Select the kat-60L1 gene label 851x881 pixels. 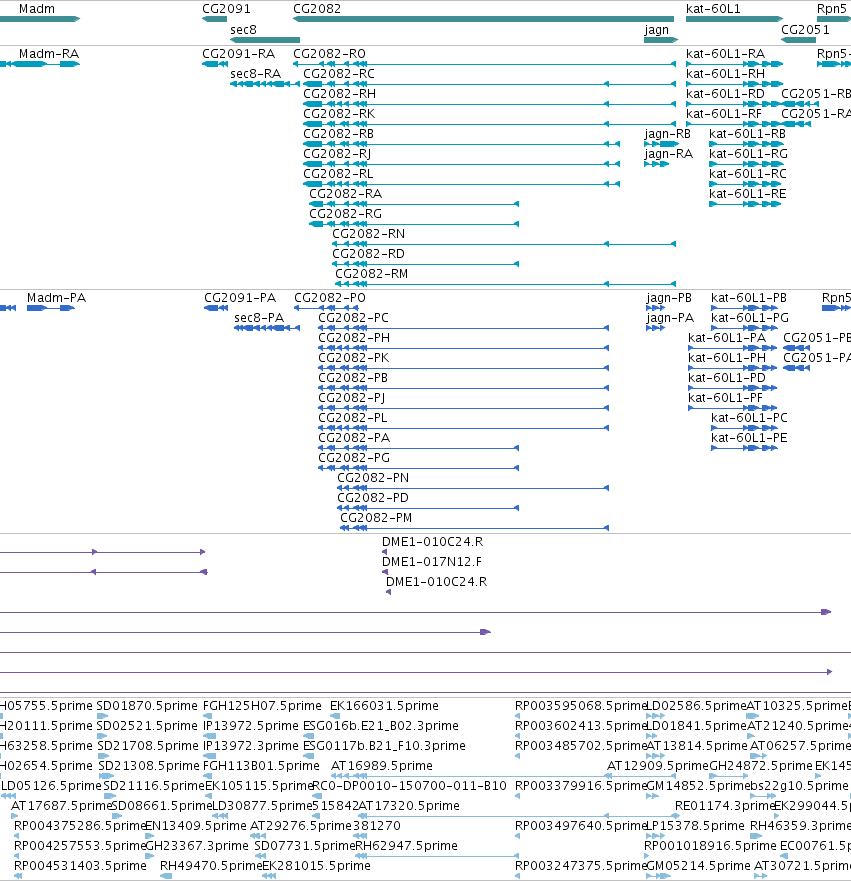click(x=713, y=9)
